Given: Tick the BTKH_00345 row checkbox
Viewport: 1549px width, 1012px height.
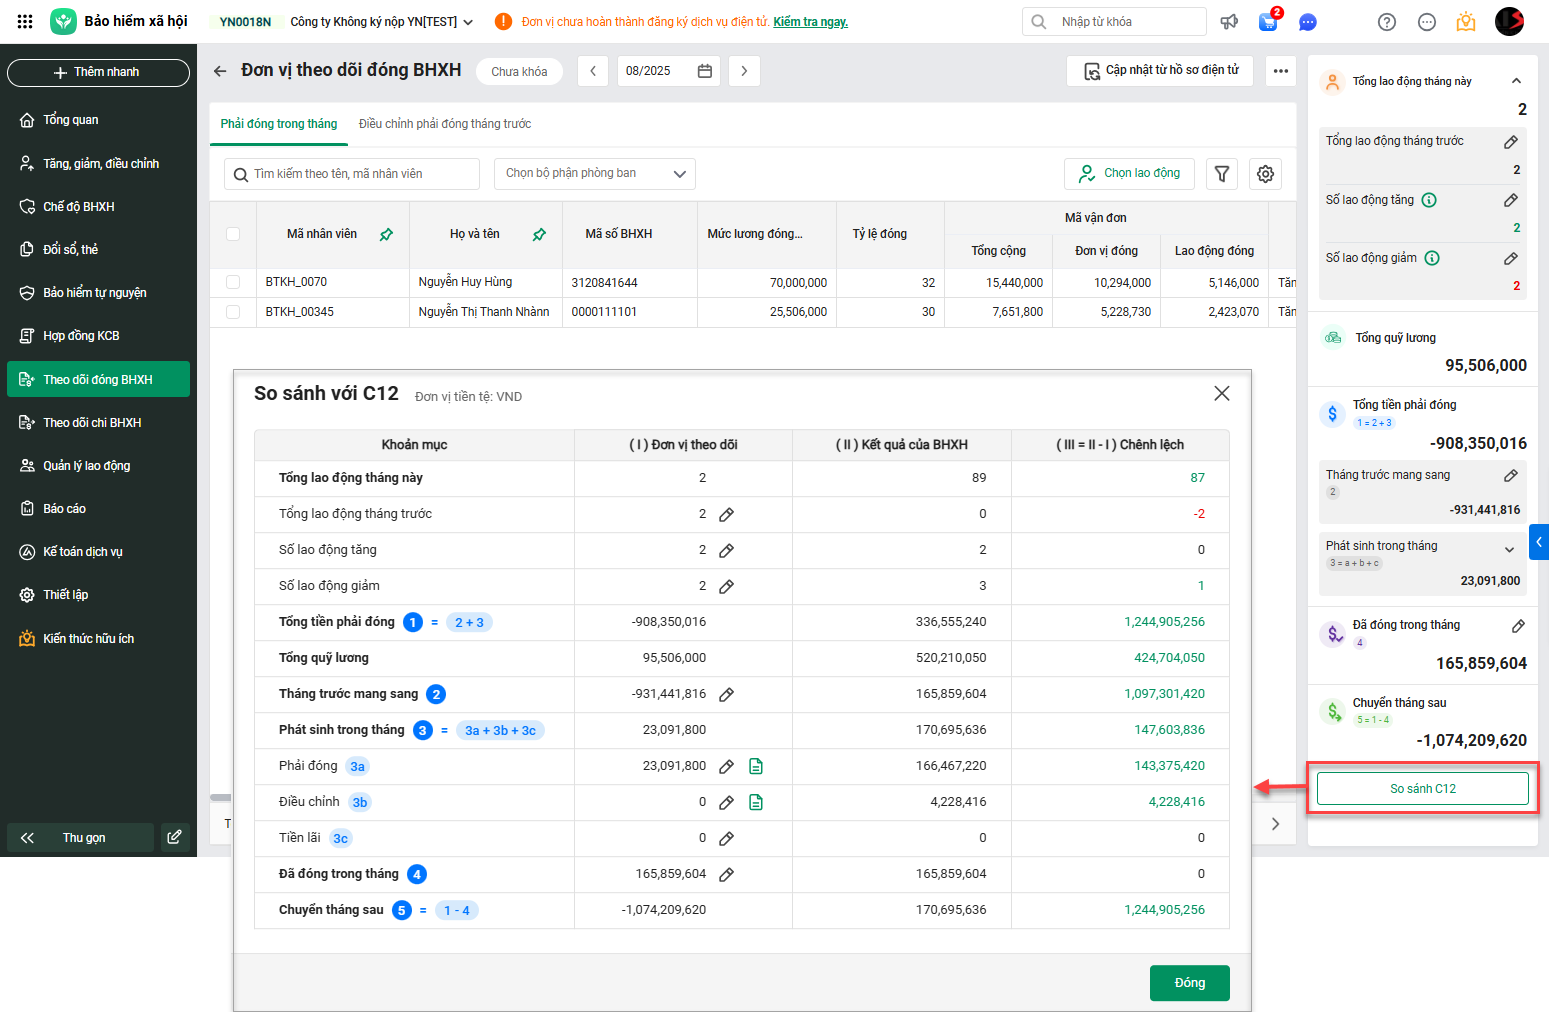Looking at the screenshot, I should point(233,312).
